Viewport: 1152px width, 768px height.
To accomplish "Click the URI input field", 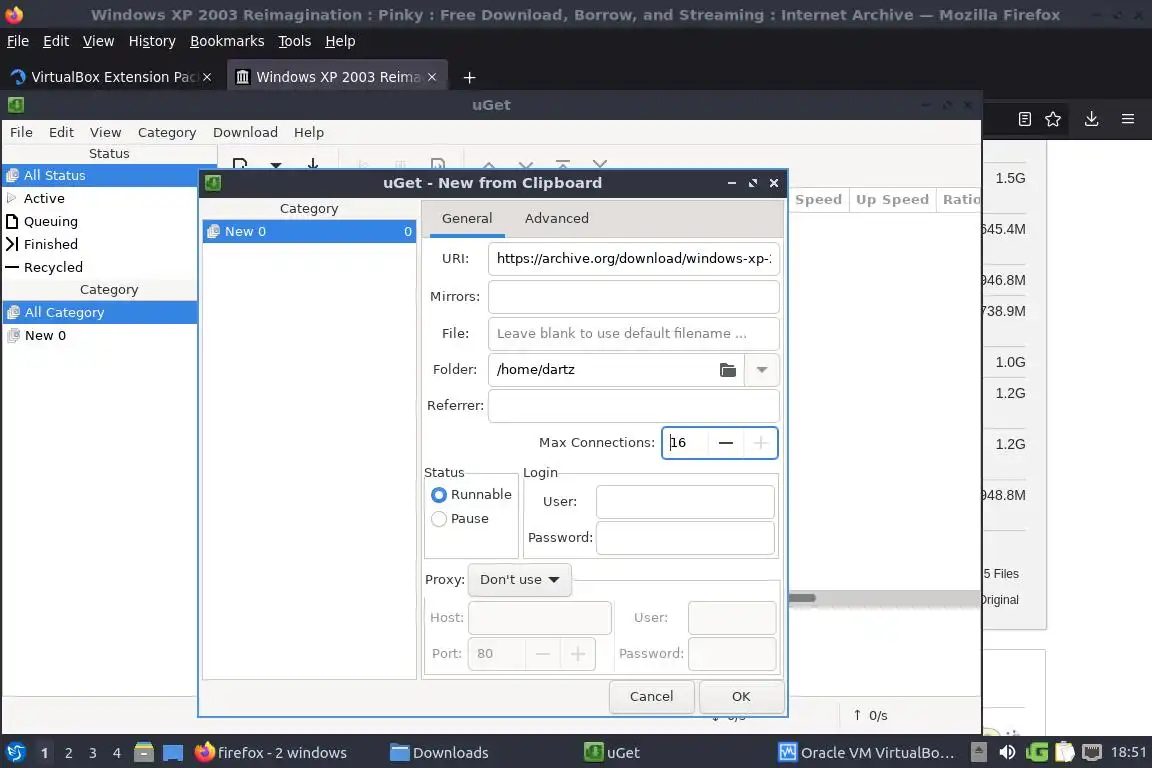I will click(633, 259).
